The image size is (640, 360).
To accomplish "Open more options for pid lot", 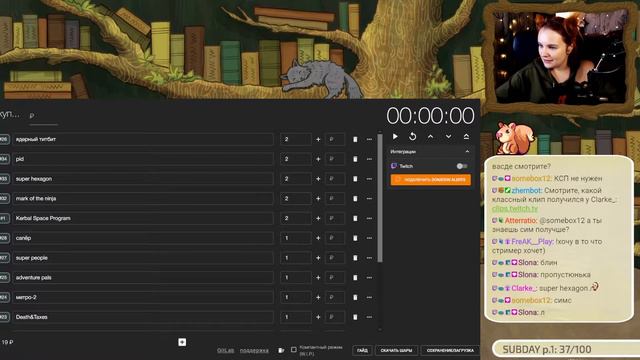I will pos(369,159).
